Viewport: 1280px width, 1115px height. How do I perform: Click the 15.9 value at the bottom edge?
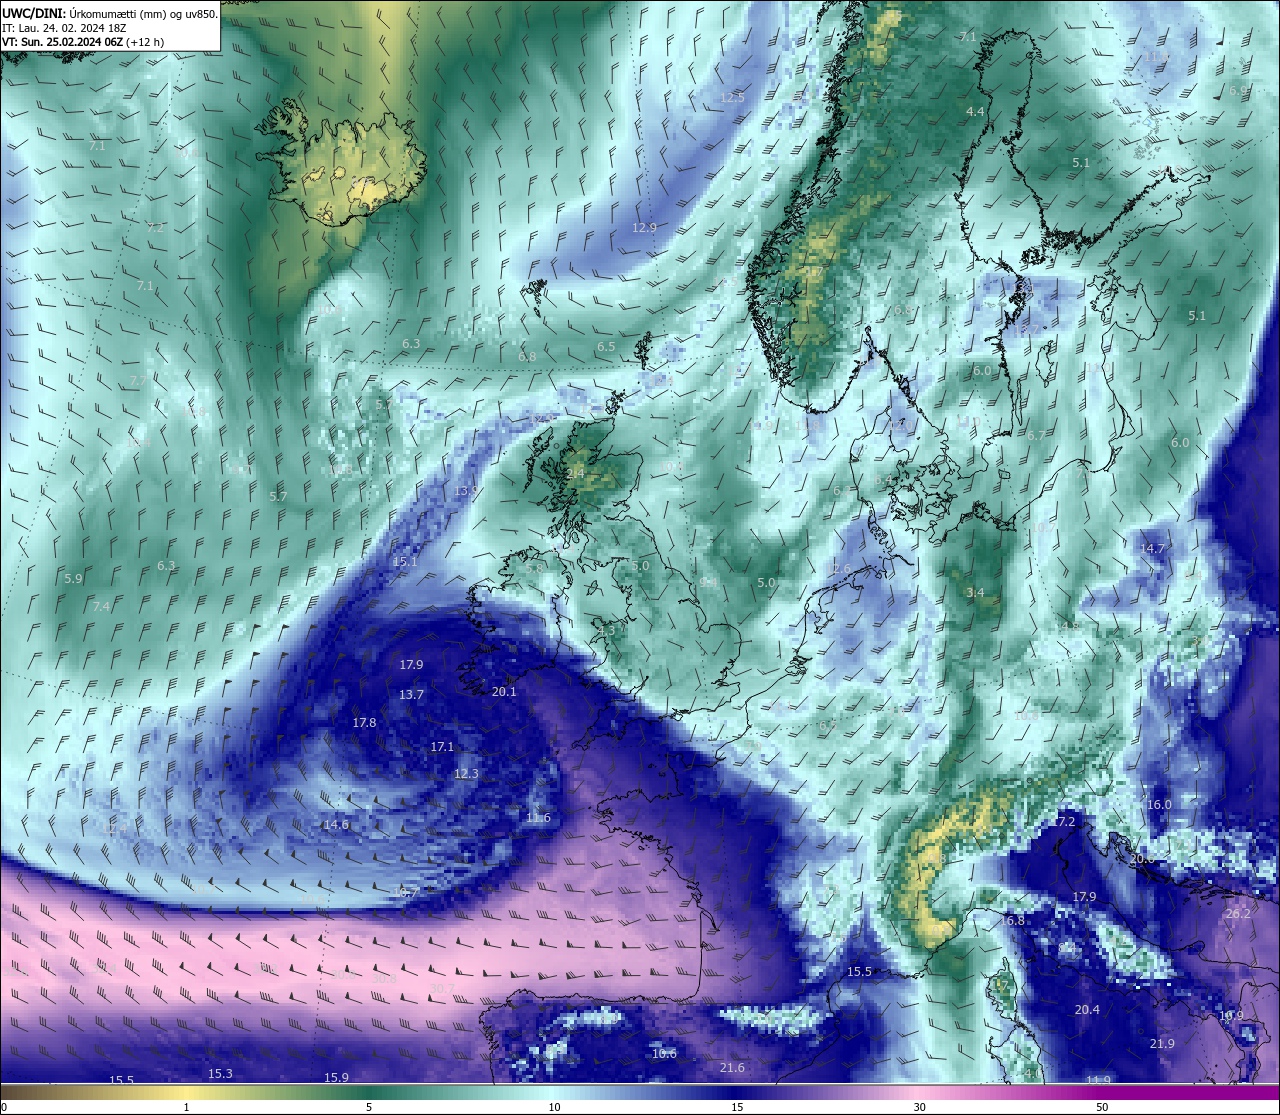pos(336,1078)
